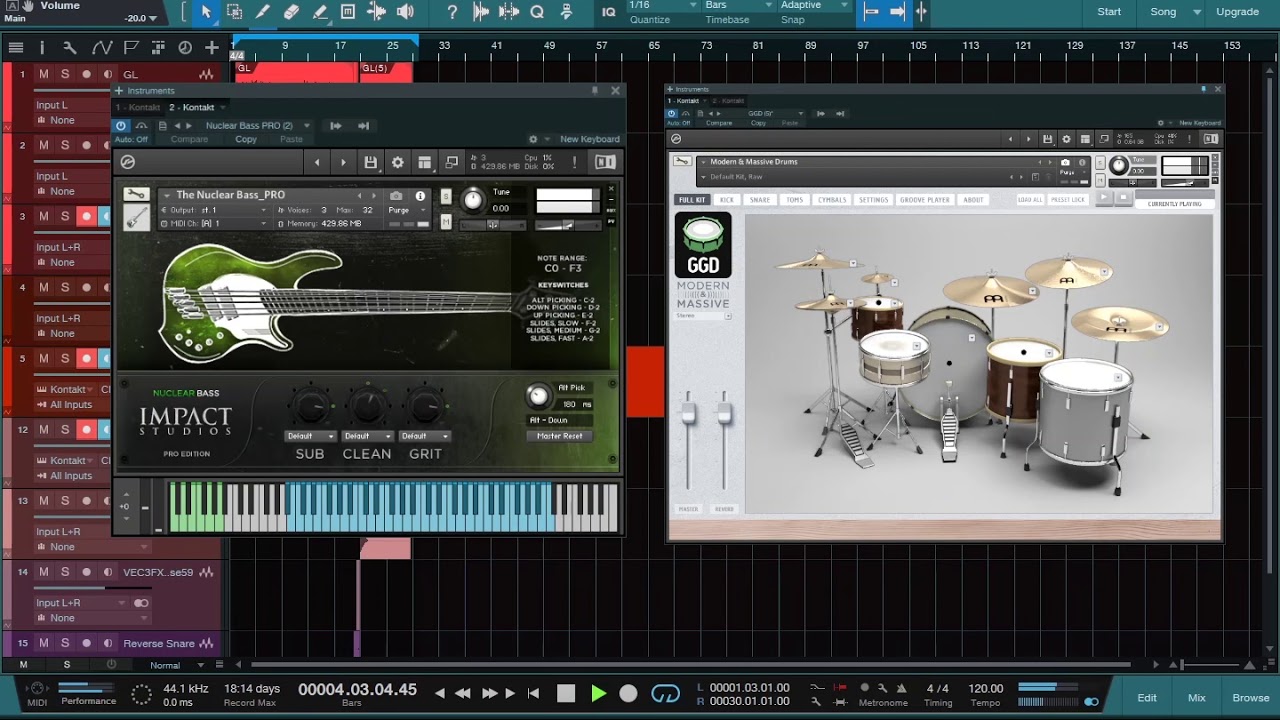Viewport: 1280px width, 720px height.
Task: Expand the SUB Default dropdown
Action: (310, 436)
